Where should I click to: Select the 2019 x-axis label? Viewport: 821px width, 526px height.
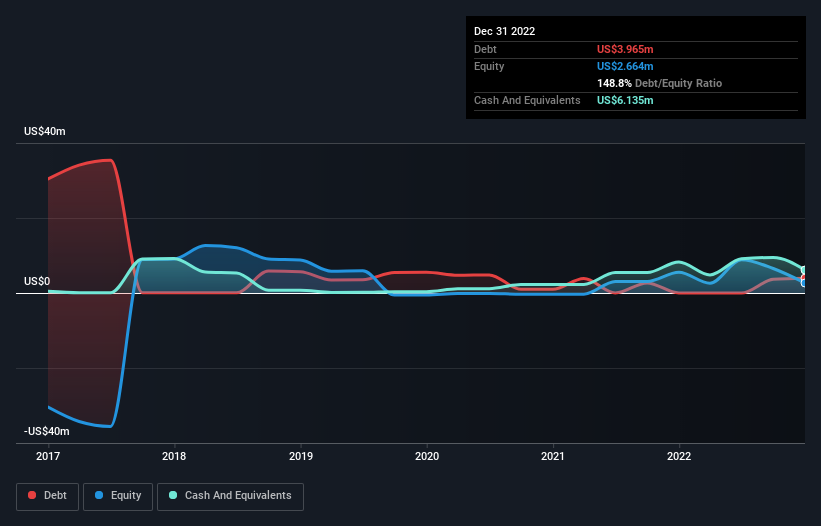point(301,456)
